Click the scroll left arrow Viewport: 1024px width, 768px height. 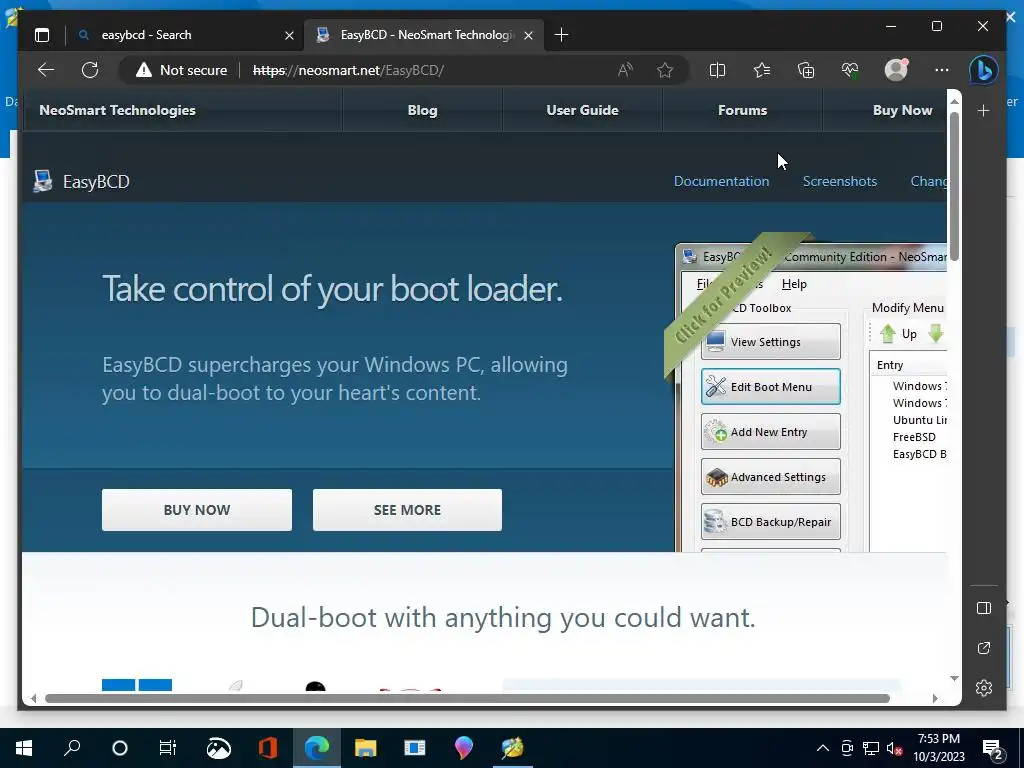(x=33, y=698)
